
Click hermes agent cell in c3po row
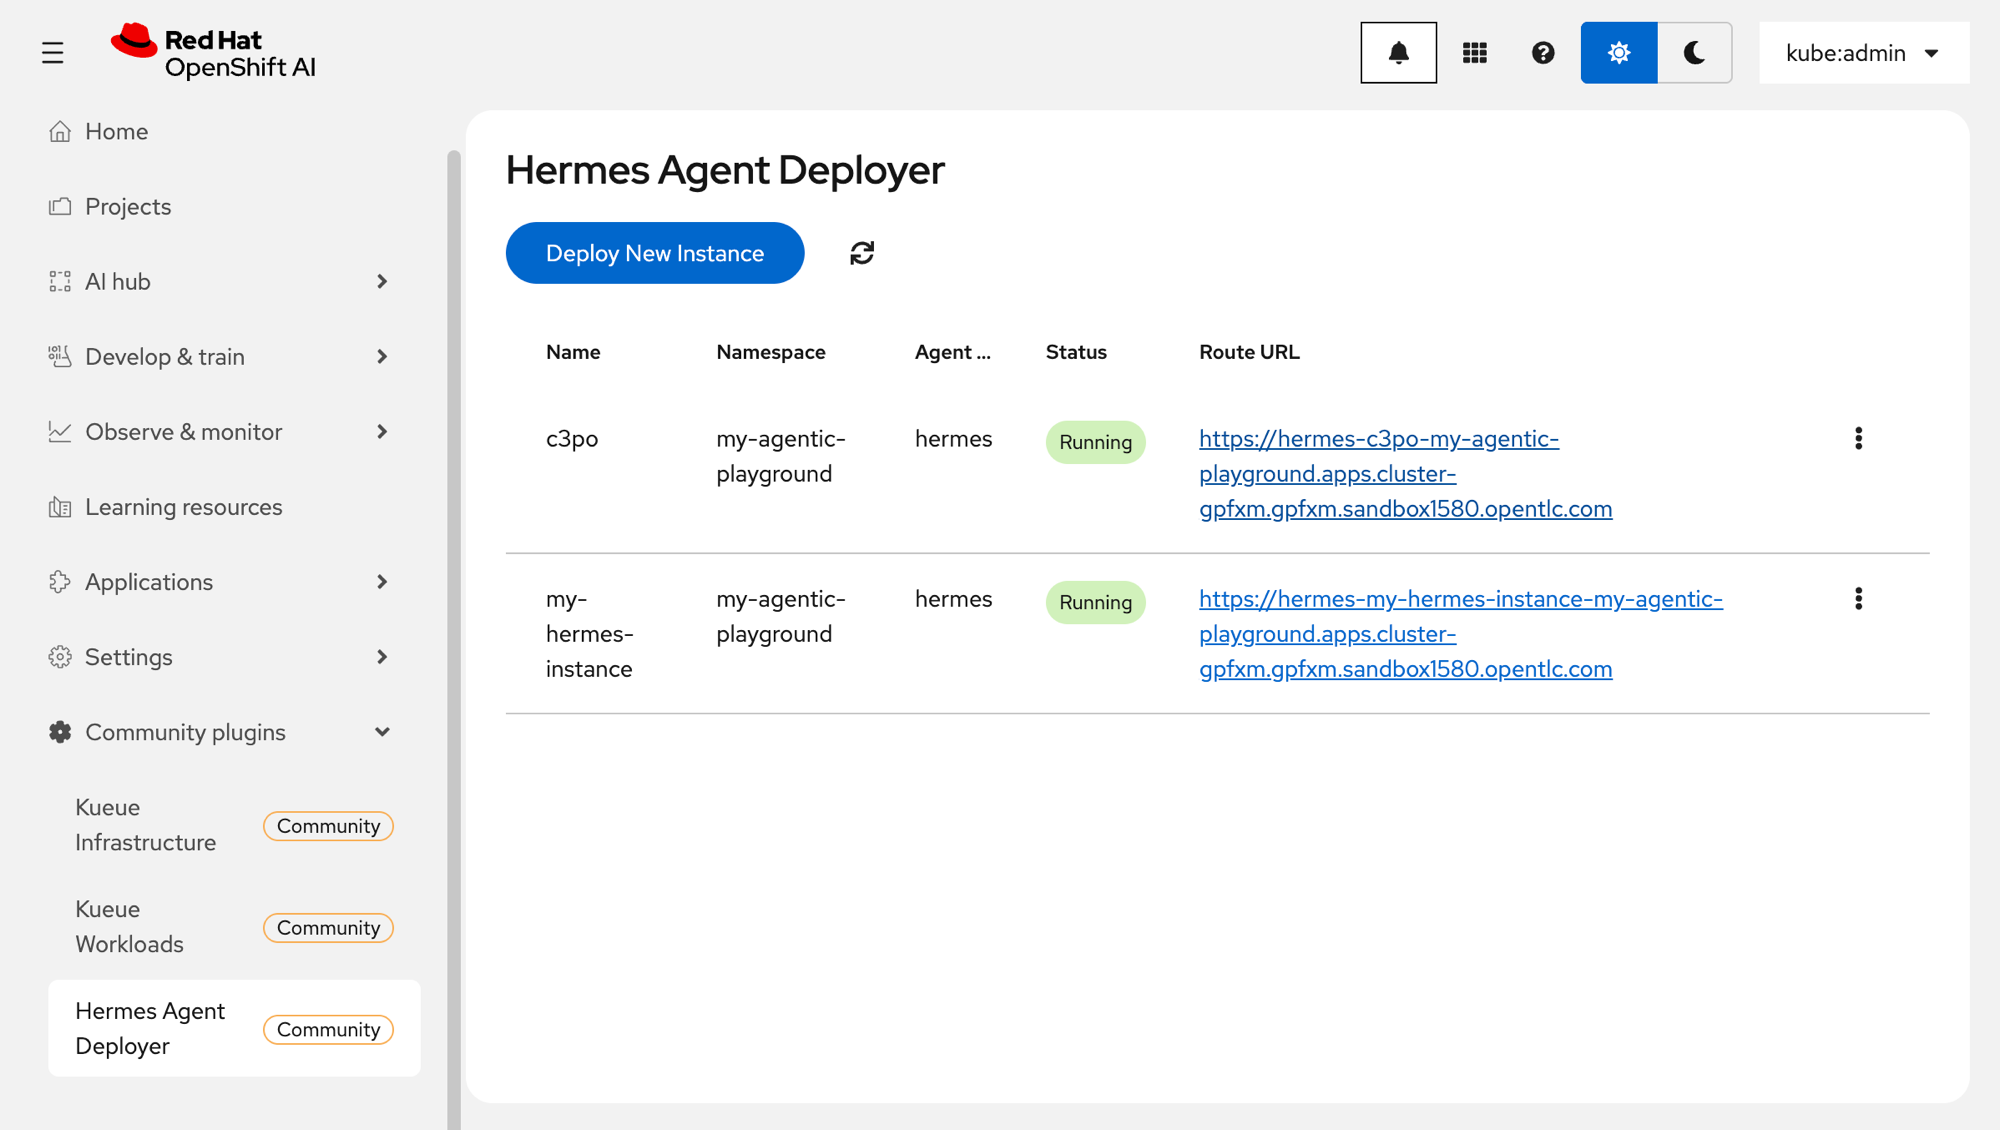click(x=953, y=439)
